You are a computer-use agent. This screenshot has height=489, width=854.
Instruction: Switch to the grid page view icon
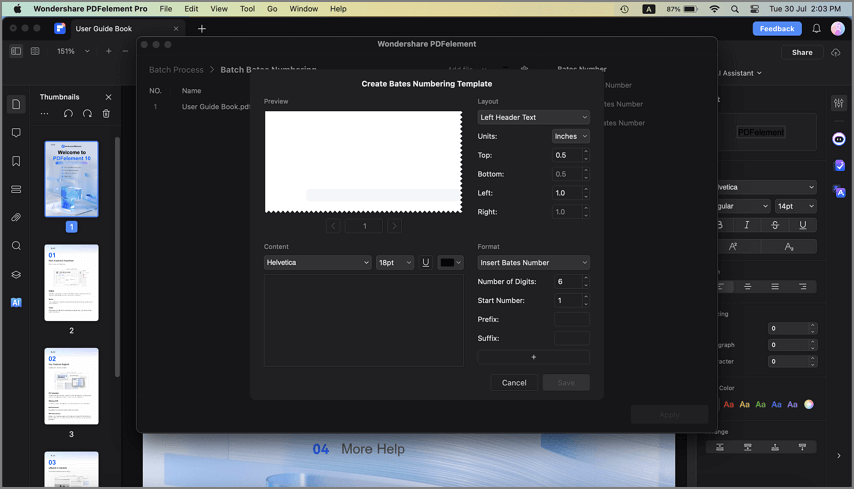[35, 51]
